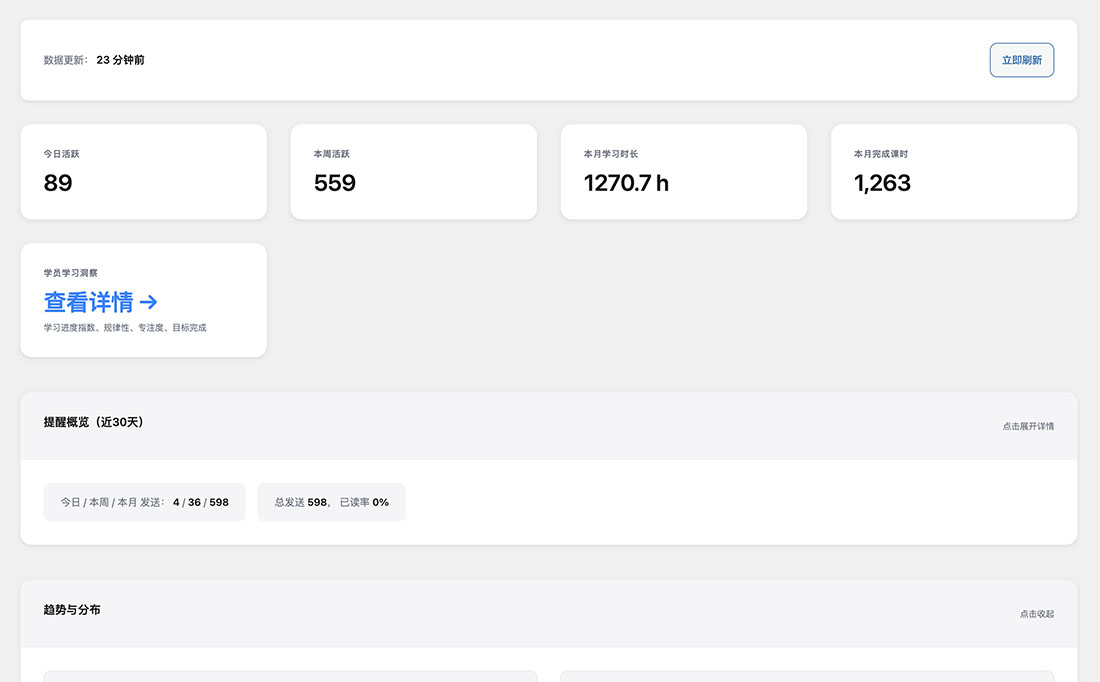1100x682 pixels.
Task: Click the 学习进度指数、规律性 description text
Action: tap(125, 328)
